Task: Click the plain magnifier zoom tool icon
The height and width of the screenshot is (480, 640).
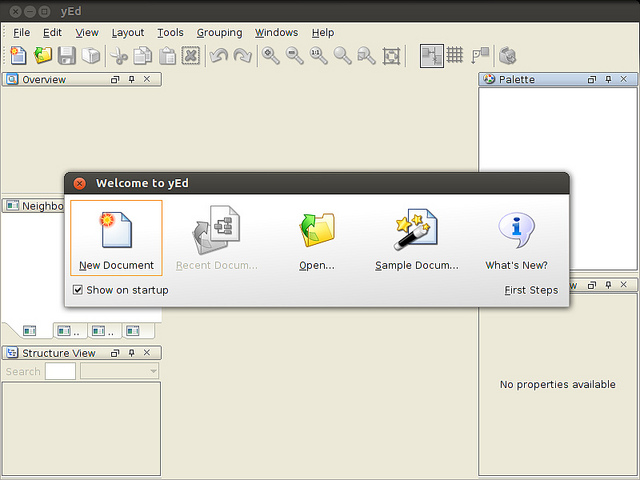Action: tap(342, 56)
